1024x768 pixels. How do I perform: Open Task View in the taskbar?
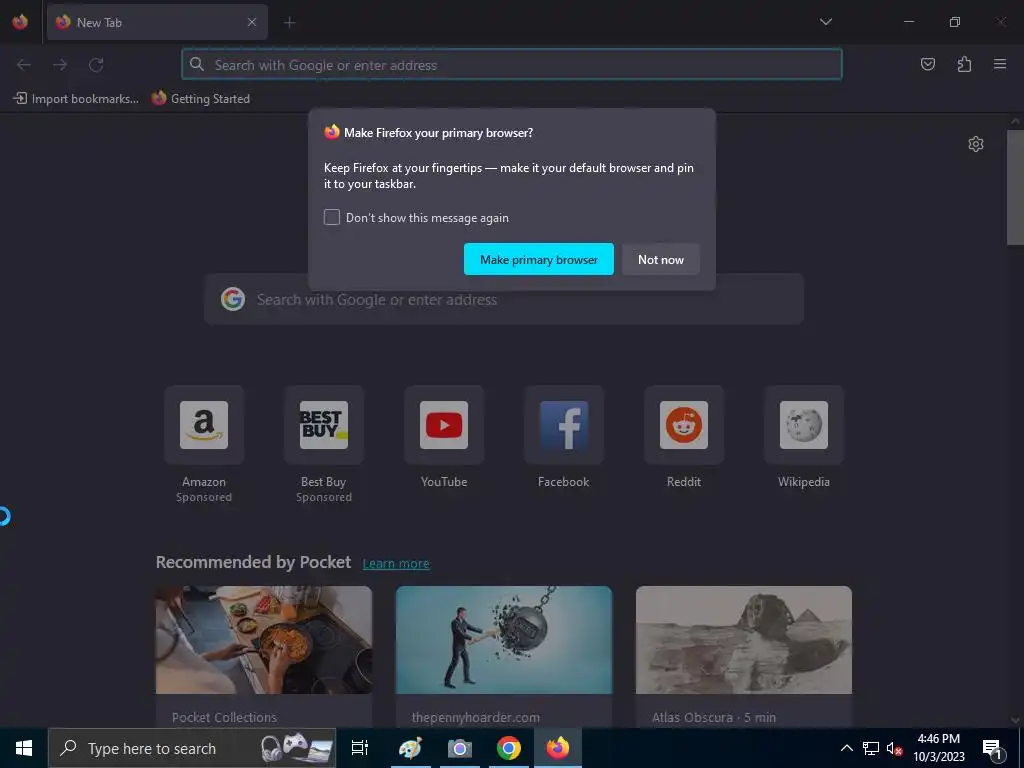click(359, 748)
